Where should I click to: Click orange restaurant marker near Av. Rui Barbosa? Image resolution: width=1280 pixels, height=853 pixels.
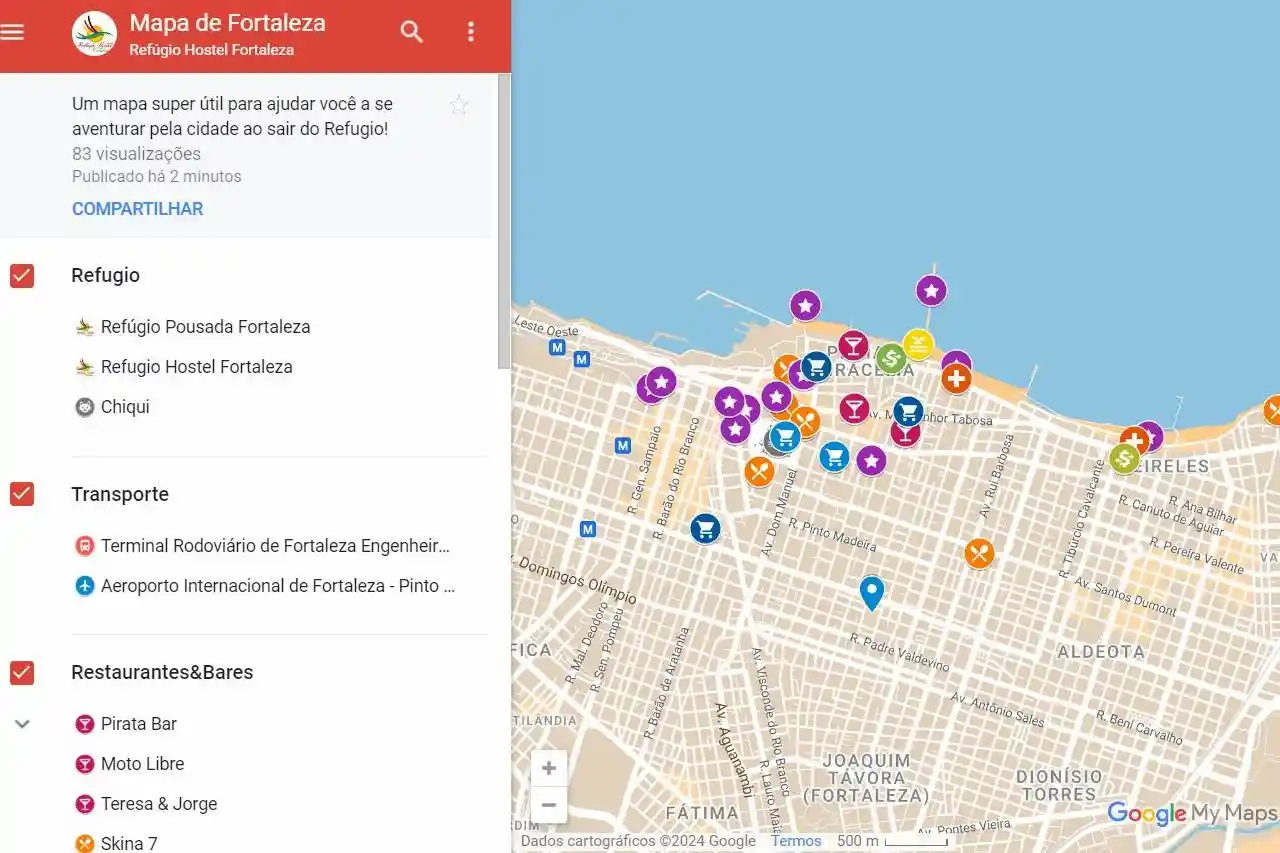click(x=979, y=553)
